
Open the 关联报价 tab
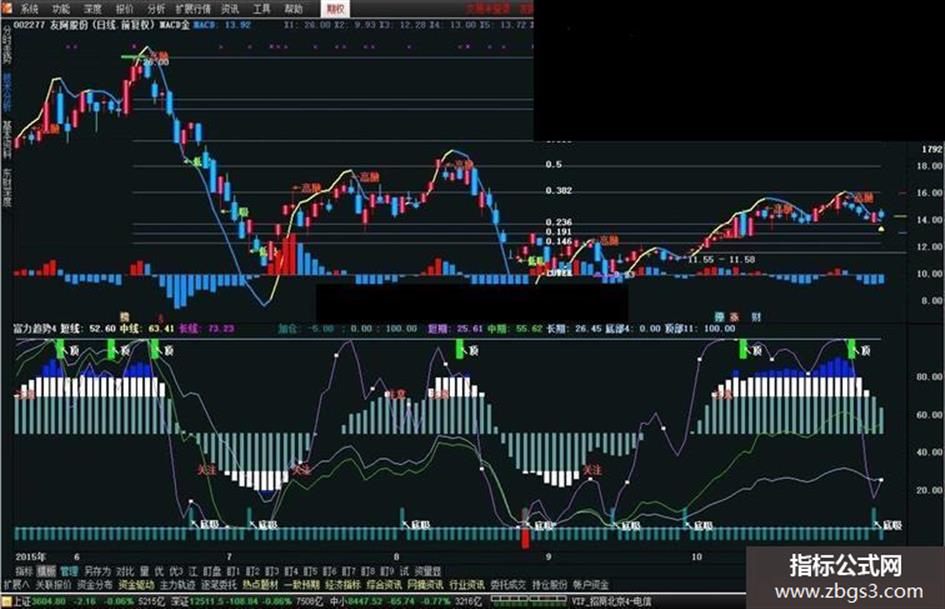(x=53, y=584)
